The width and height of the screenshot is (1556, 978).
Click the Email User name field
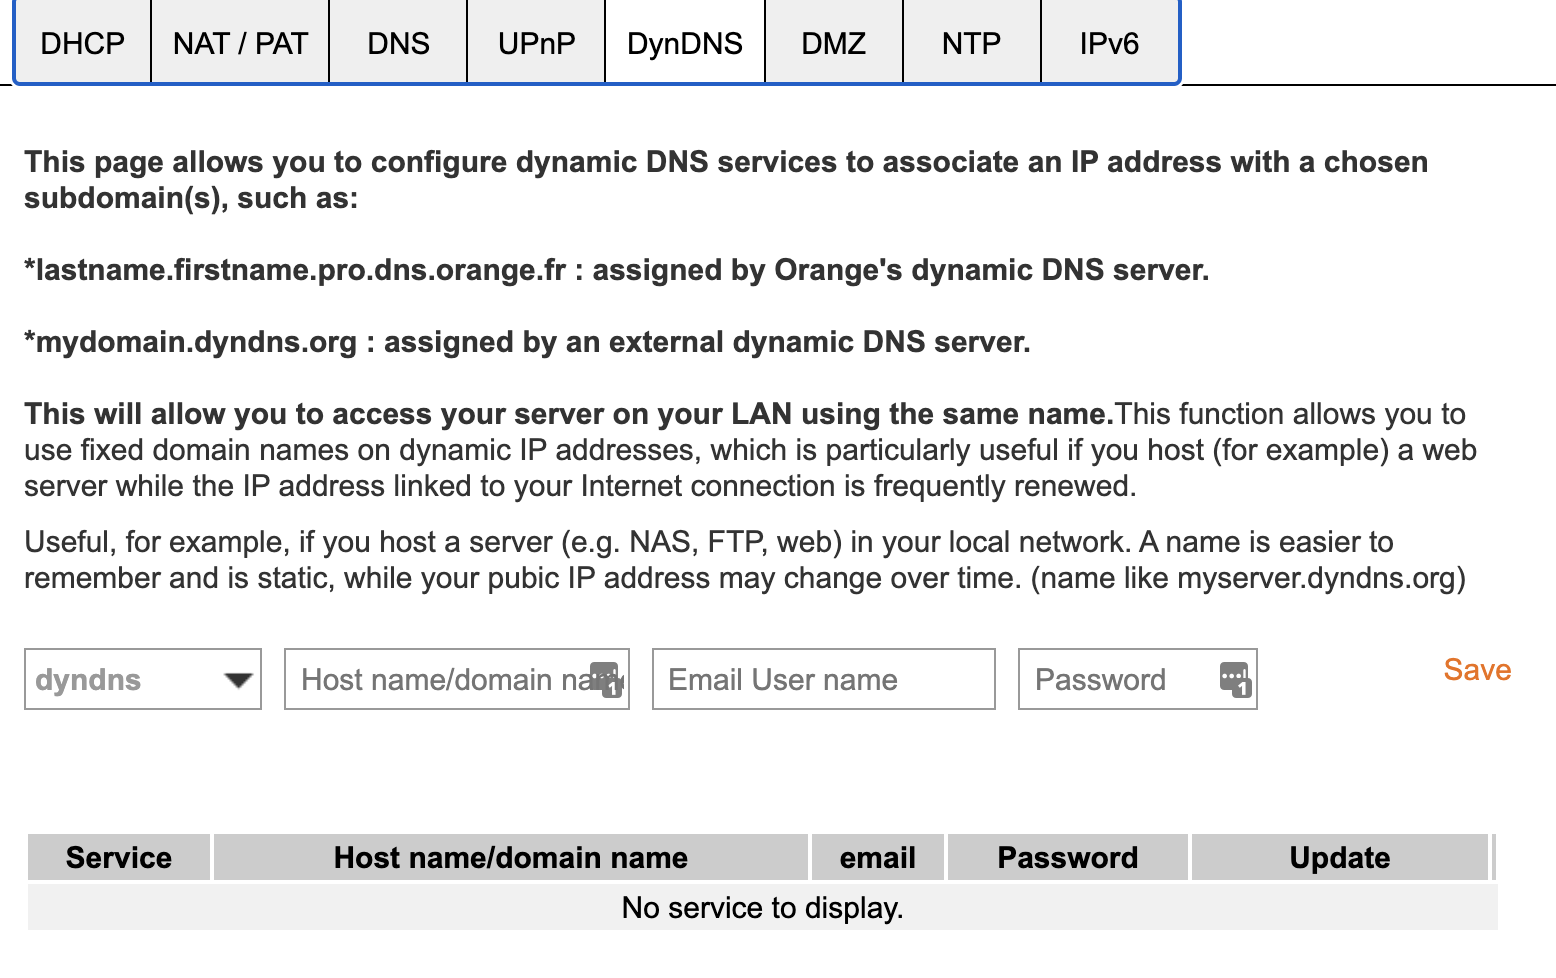tap(823, 680)
